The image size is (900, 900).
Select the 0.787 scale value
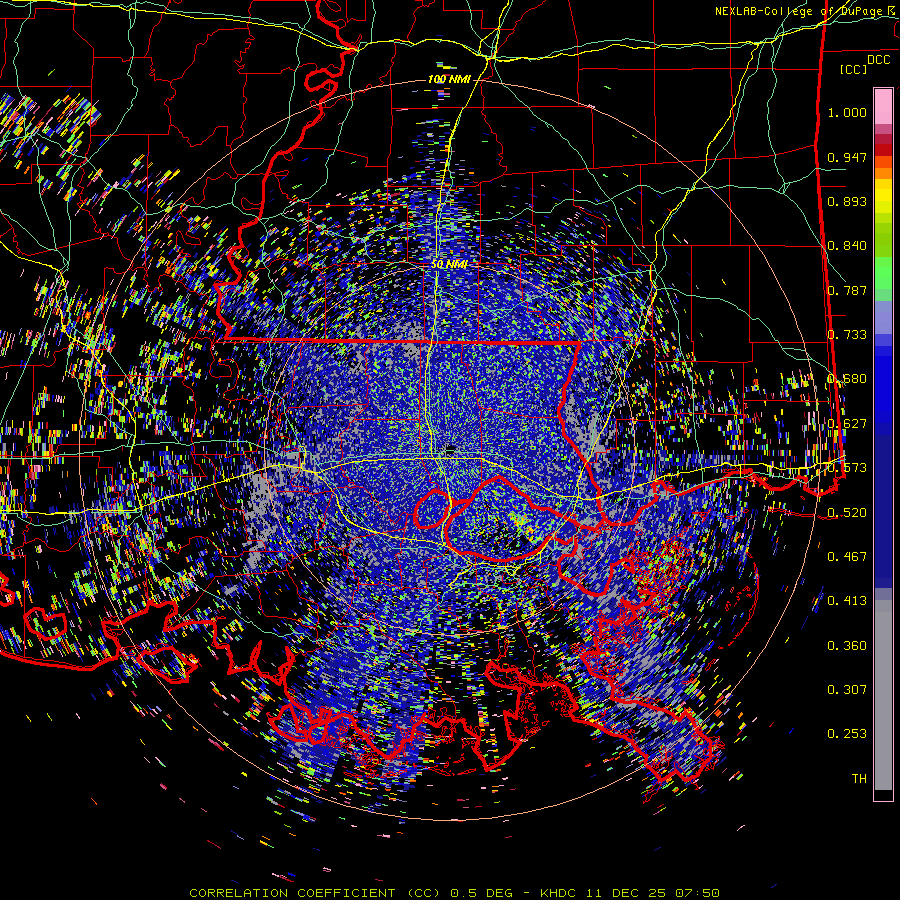point(847,290)
